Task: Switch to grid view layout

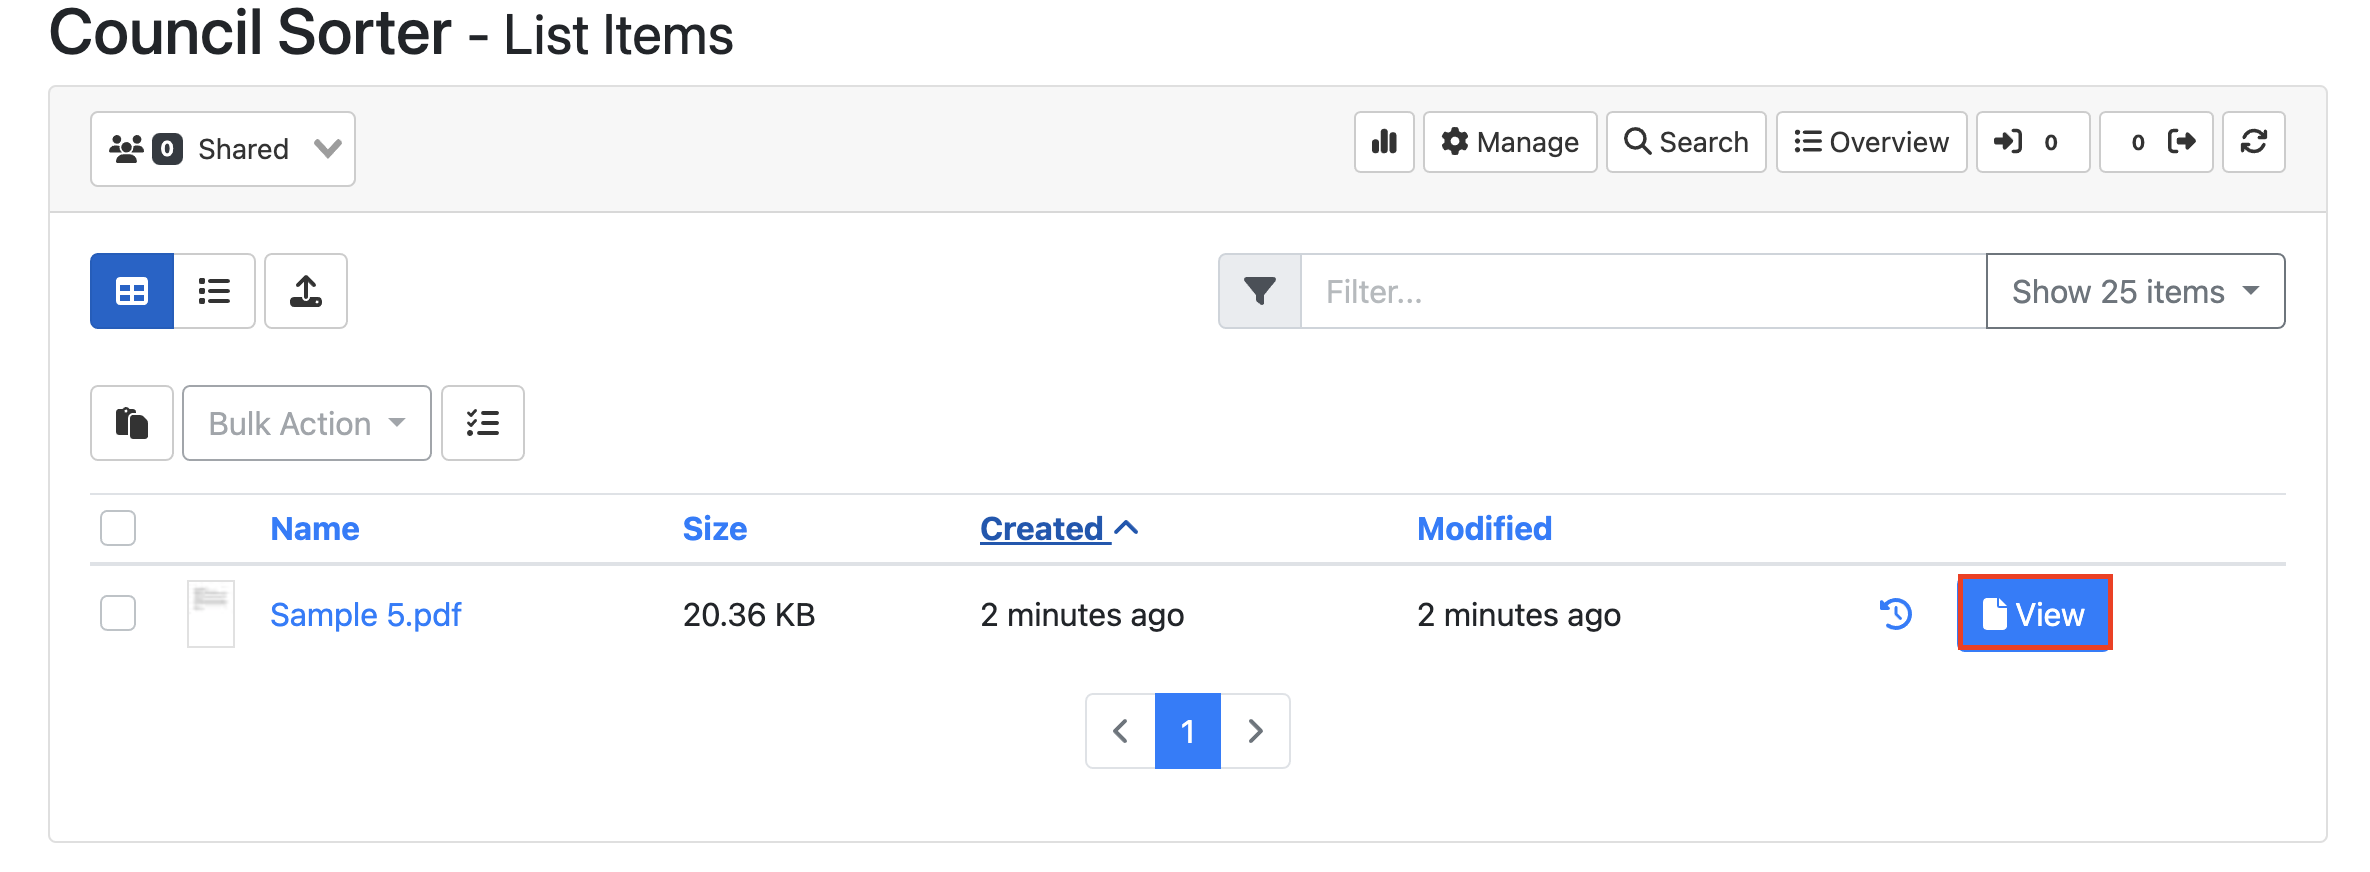Action: pos(132,291)
